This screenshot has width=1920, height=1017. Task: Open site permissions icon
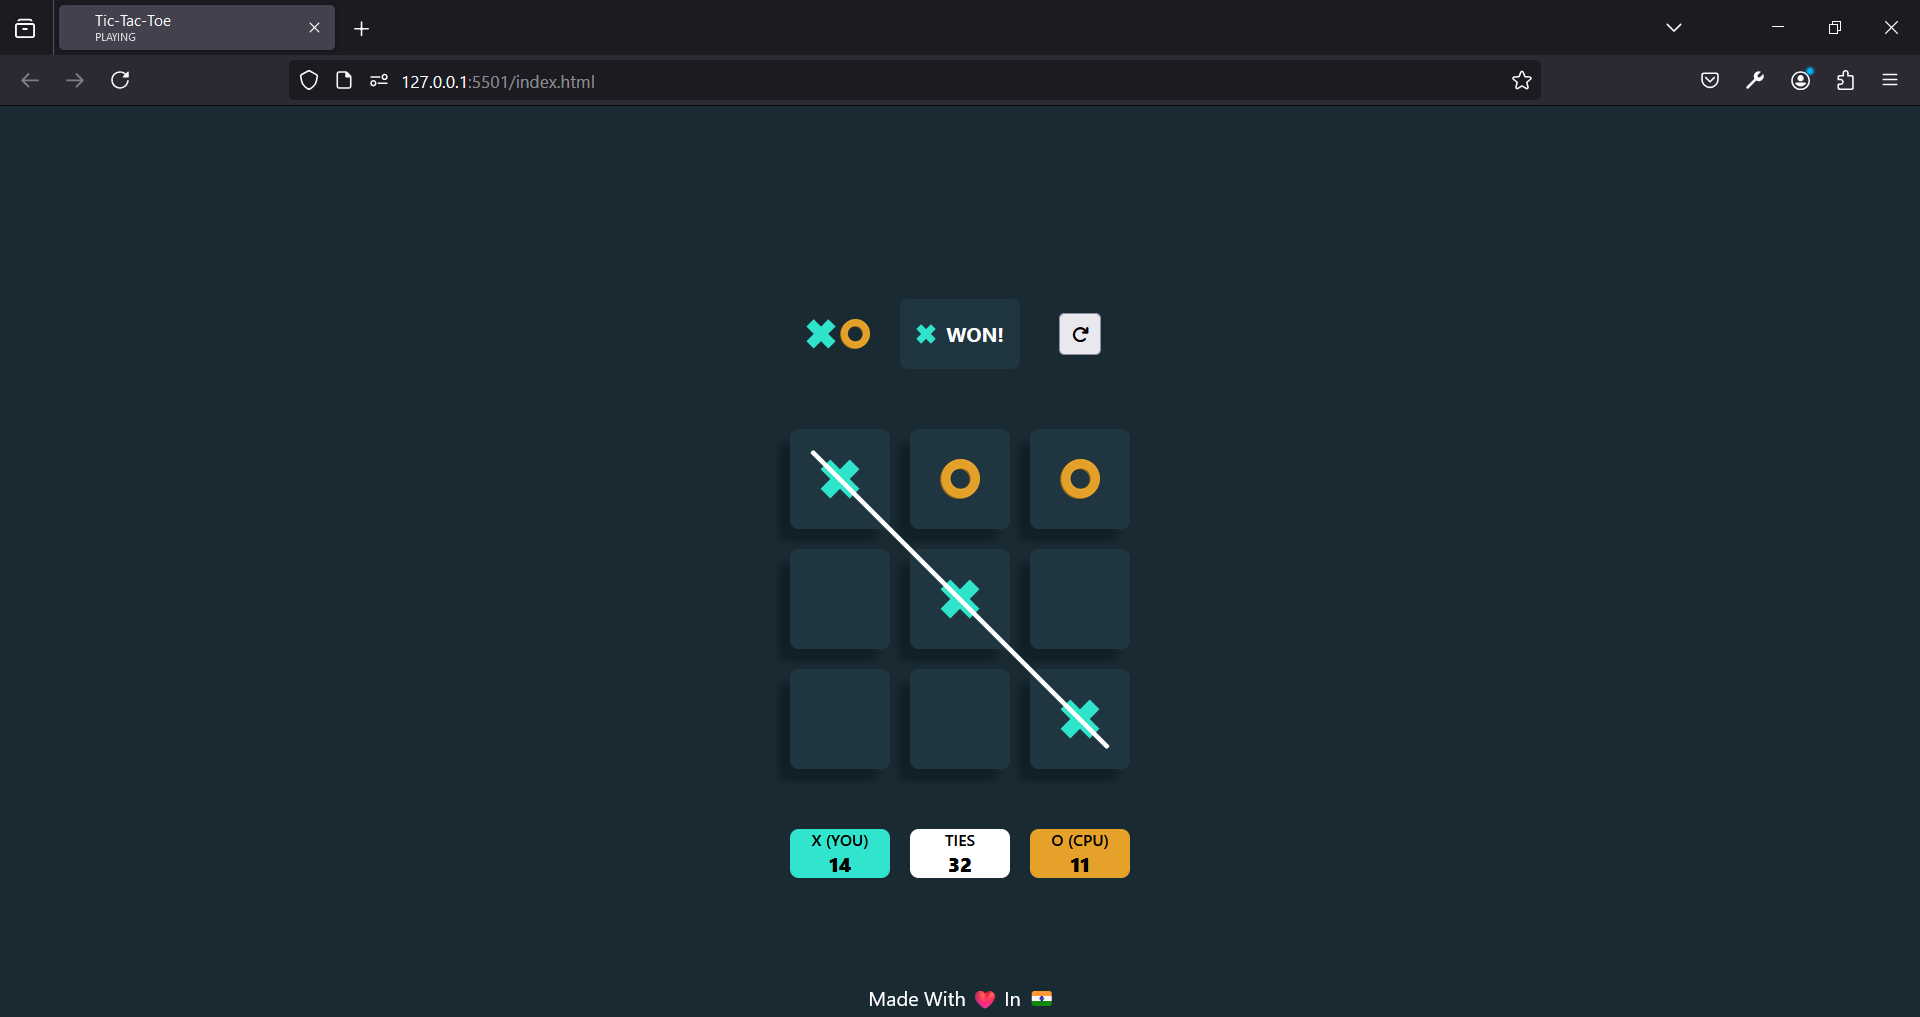379,81
